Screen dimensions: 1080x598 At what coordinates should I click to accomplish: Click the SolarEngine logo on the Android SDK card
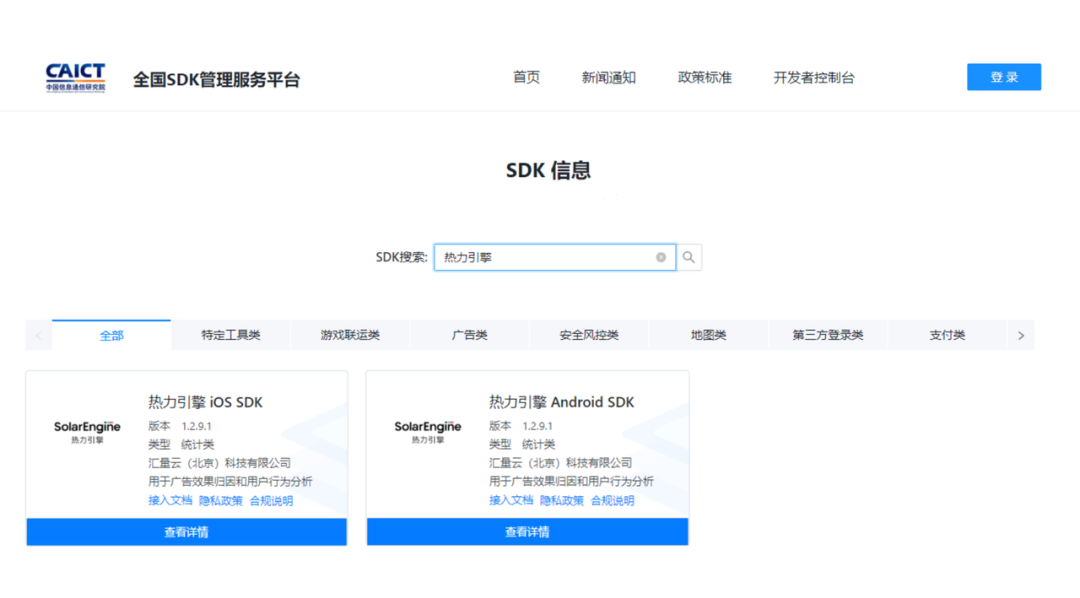[426, 430]
